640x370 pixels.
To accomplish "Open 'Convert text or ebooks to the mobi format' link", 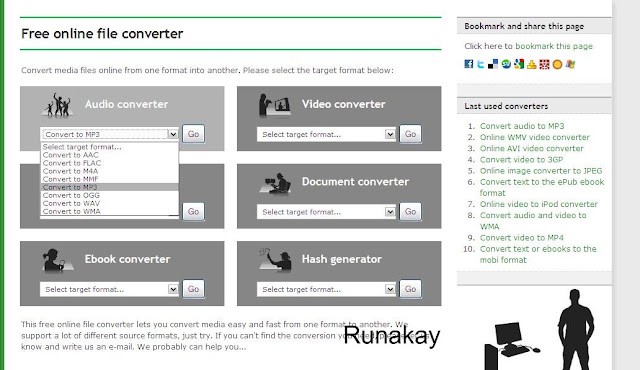I will point(538,254).
